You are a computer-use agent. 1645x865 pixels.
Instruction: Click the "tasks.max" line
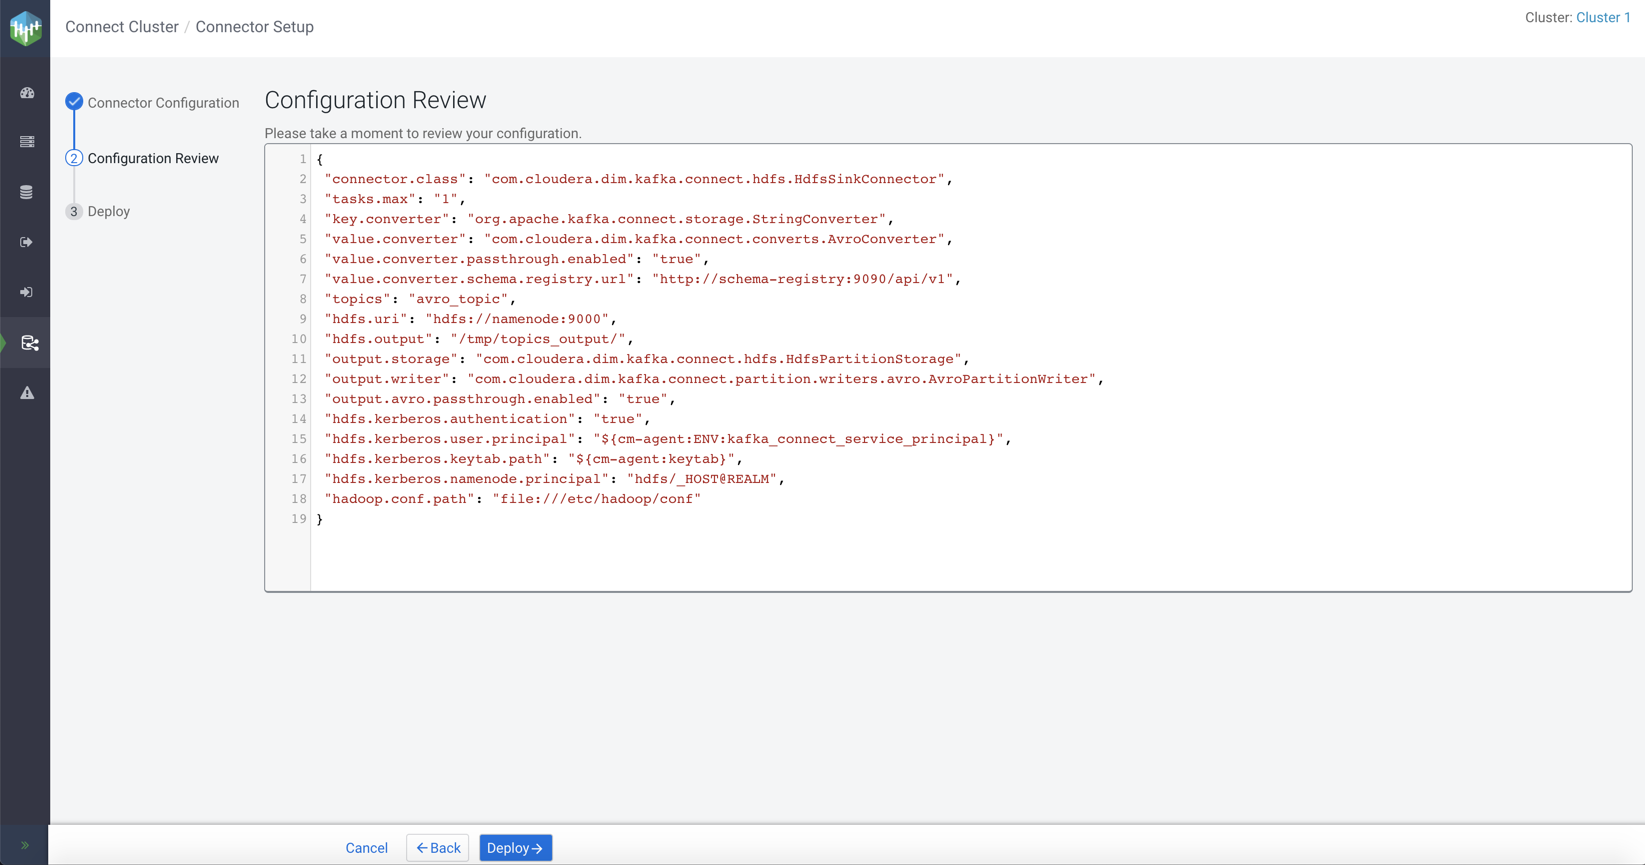click(395, 199)
